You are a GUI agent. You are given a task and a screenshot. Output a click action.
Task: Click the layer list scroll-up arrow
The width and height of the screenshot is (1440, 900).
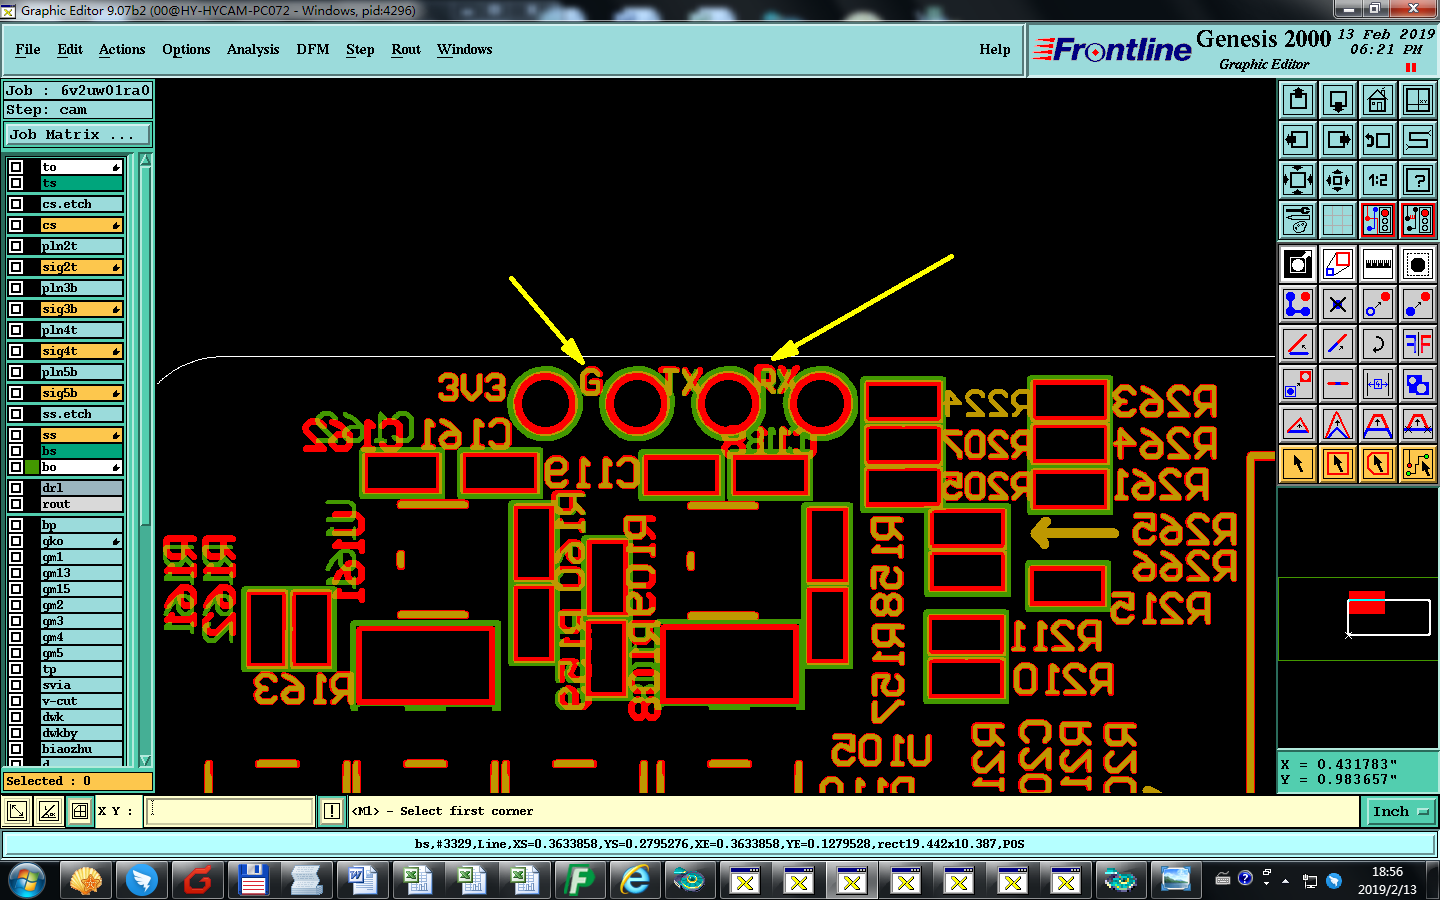pos(145,159)
